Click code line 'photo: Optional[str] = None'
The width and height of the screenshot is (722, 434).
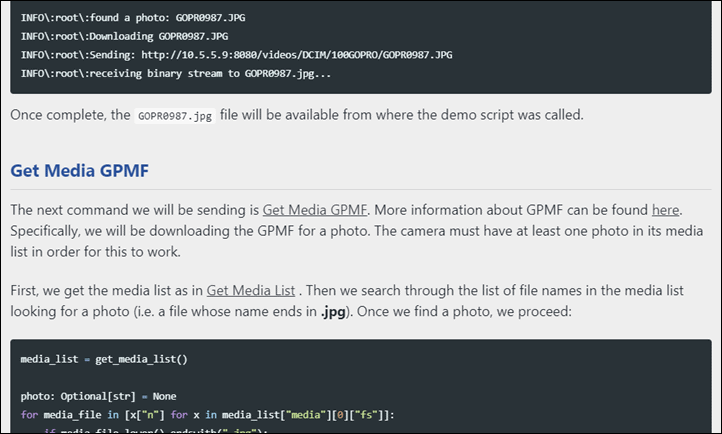point(99,396)
